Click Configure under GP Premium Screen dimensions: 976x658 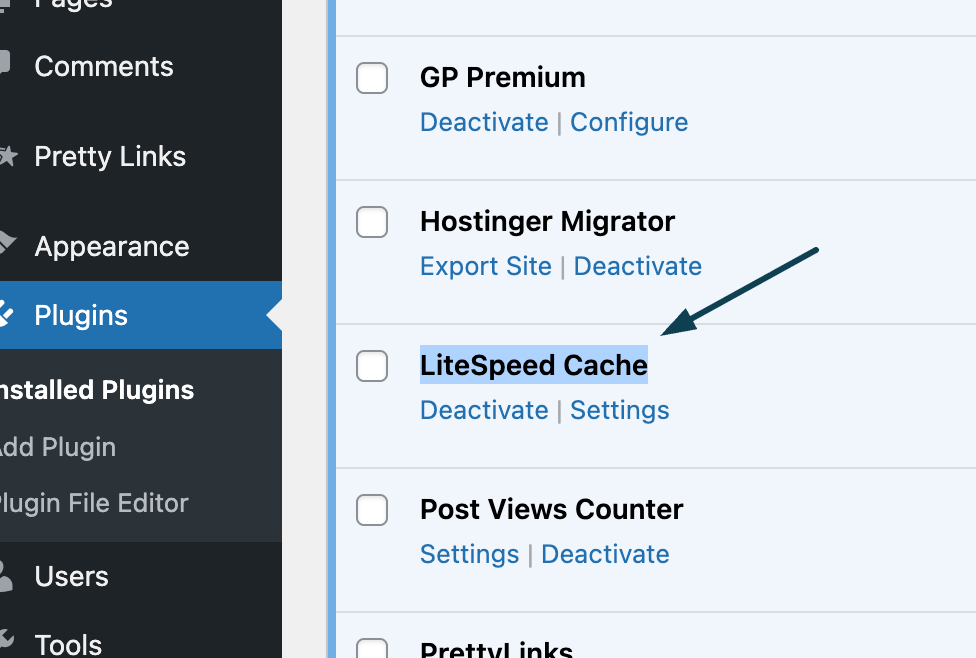click(629, 122)
